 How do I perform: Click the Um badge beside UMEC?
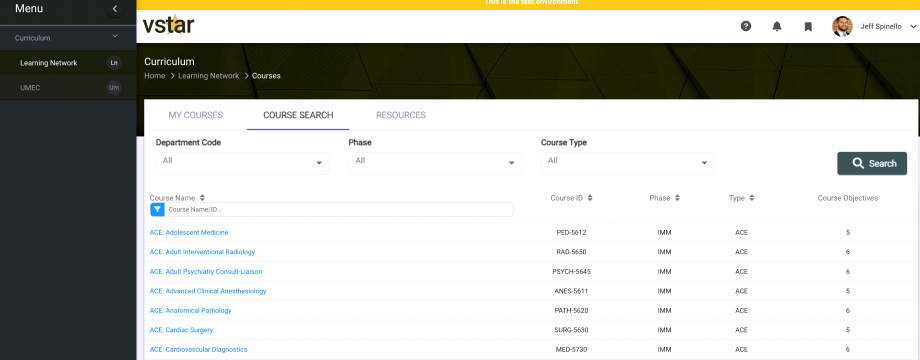click(114, 88)
